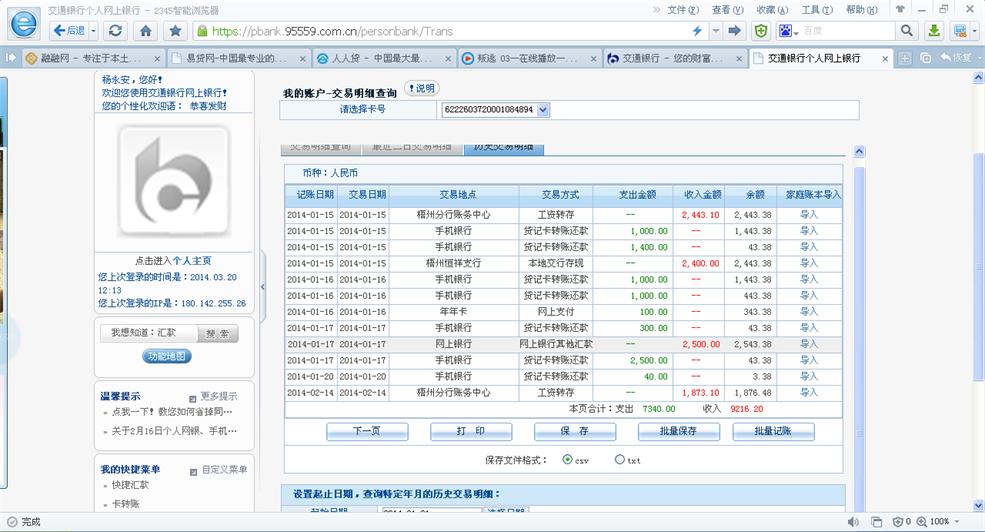Viewport: 985px width, 532px height.
Task: Switch to the 人人贷 browser tab
Action: coord(382,58)
